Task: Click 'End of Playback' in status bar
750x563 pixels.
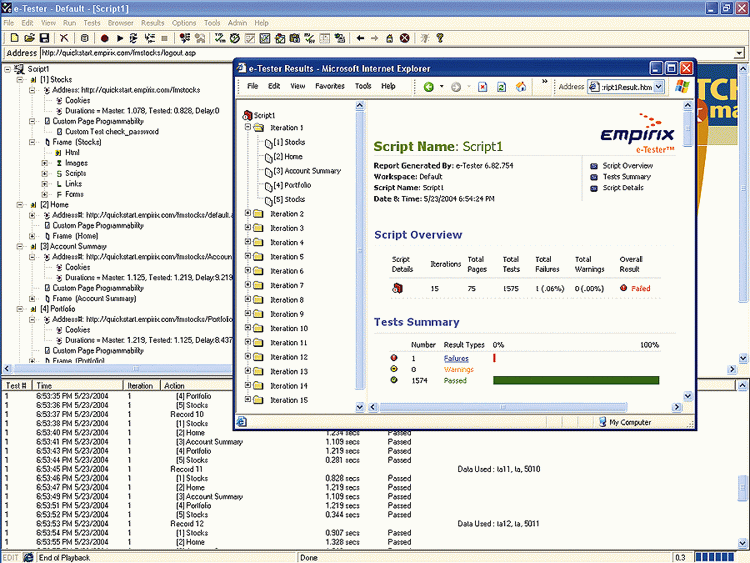Action: click(x=64, y=558)
